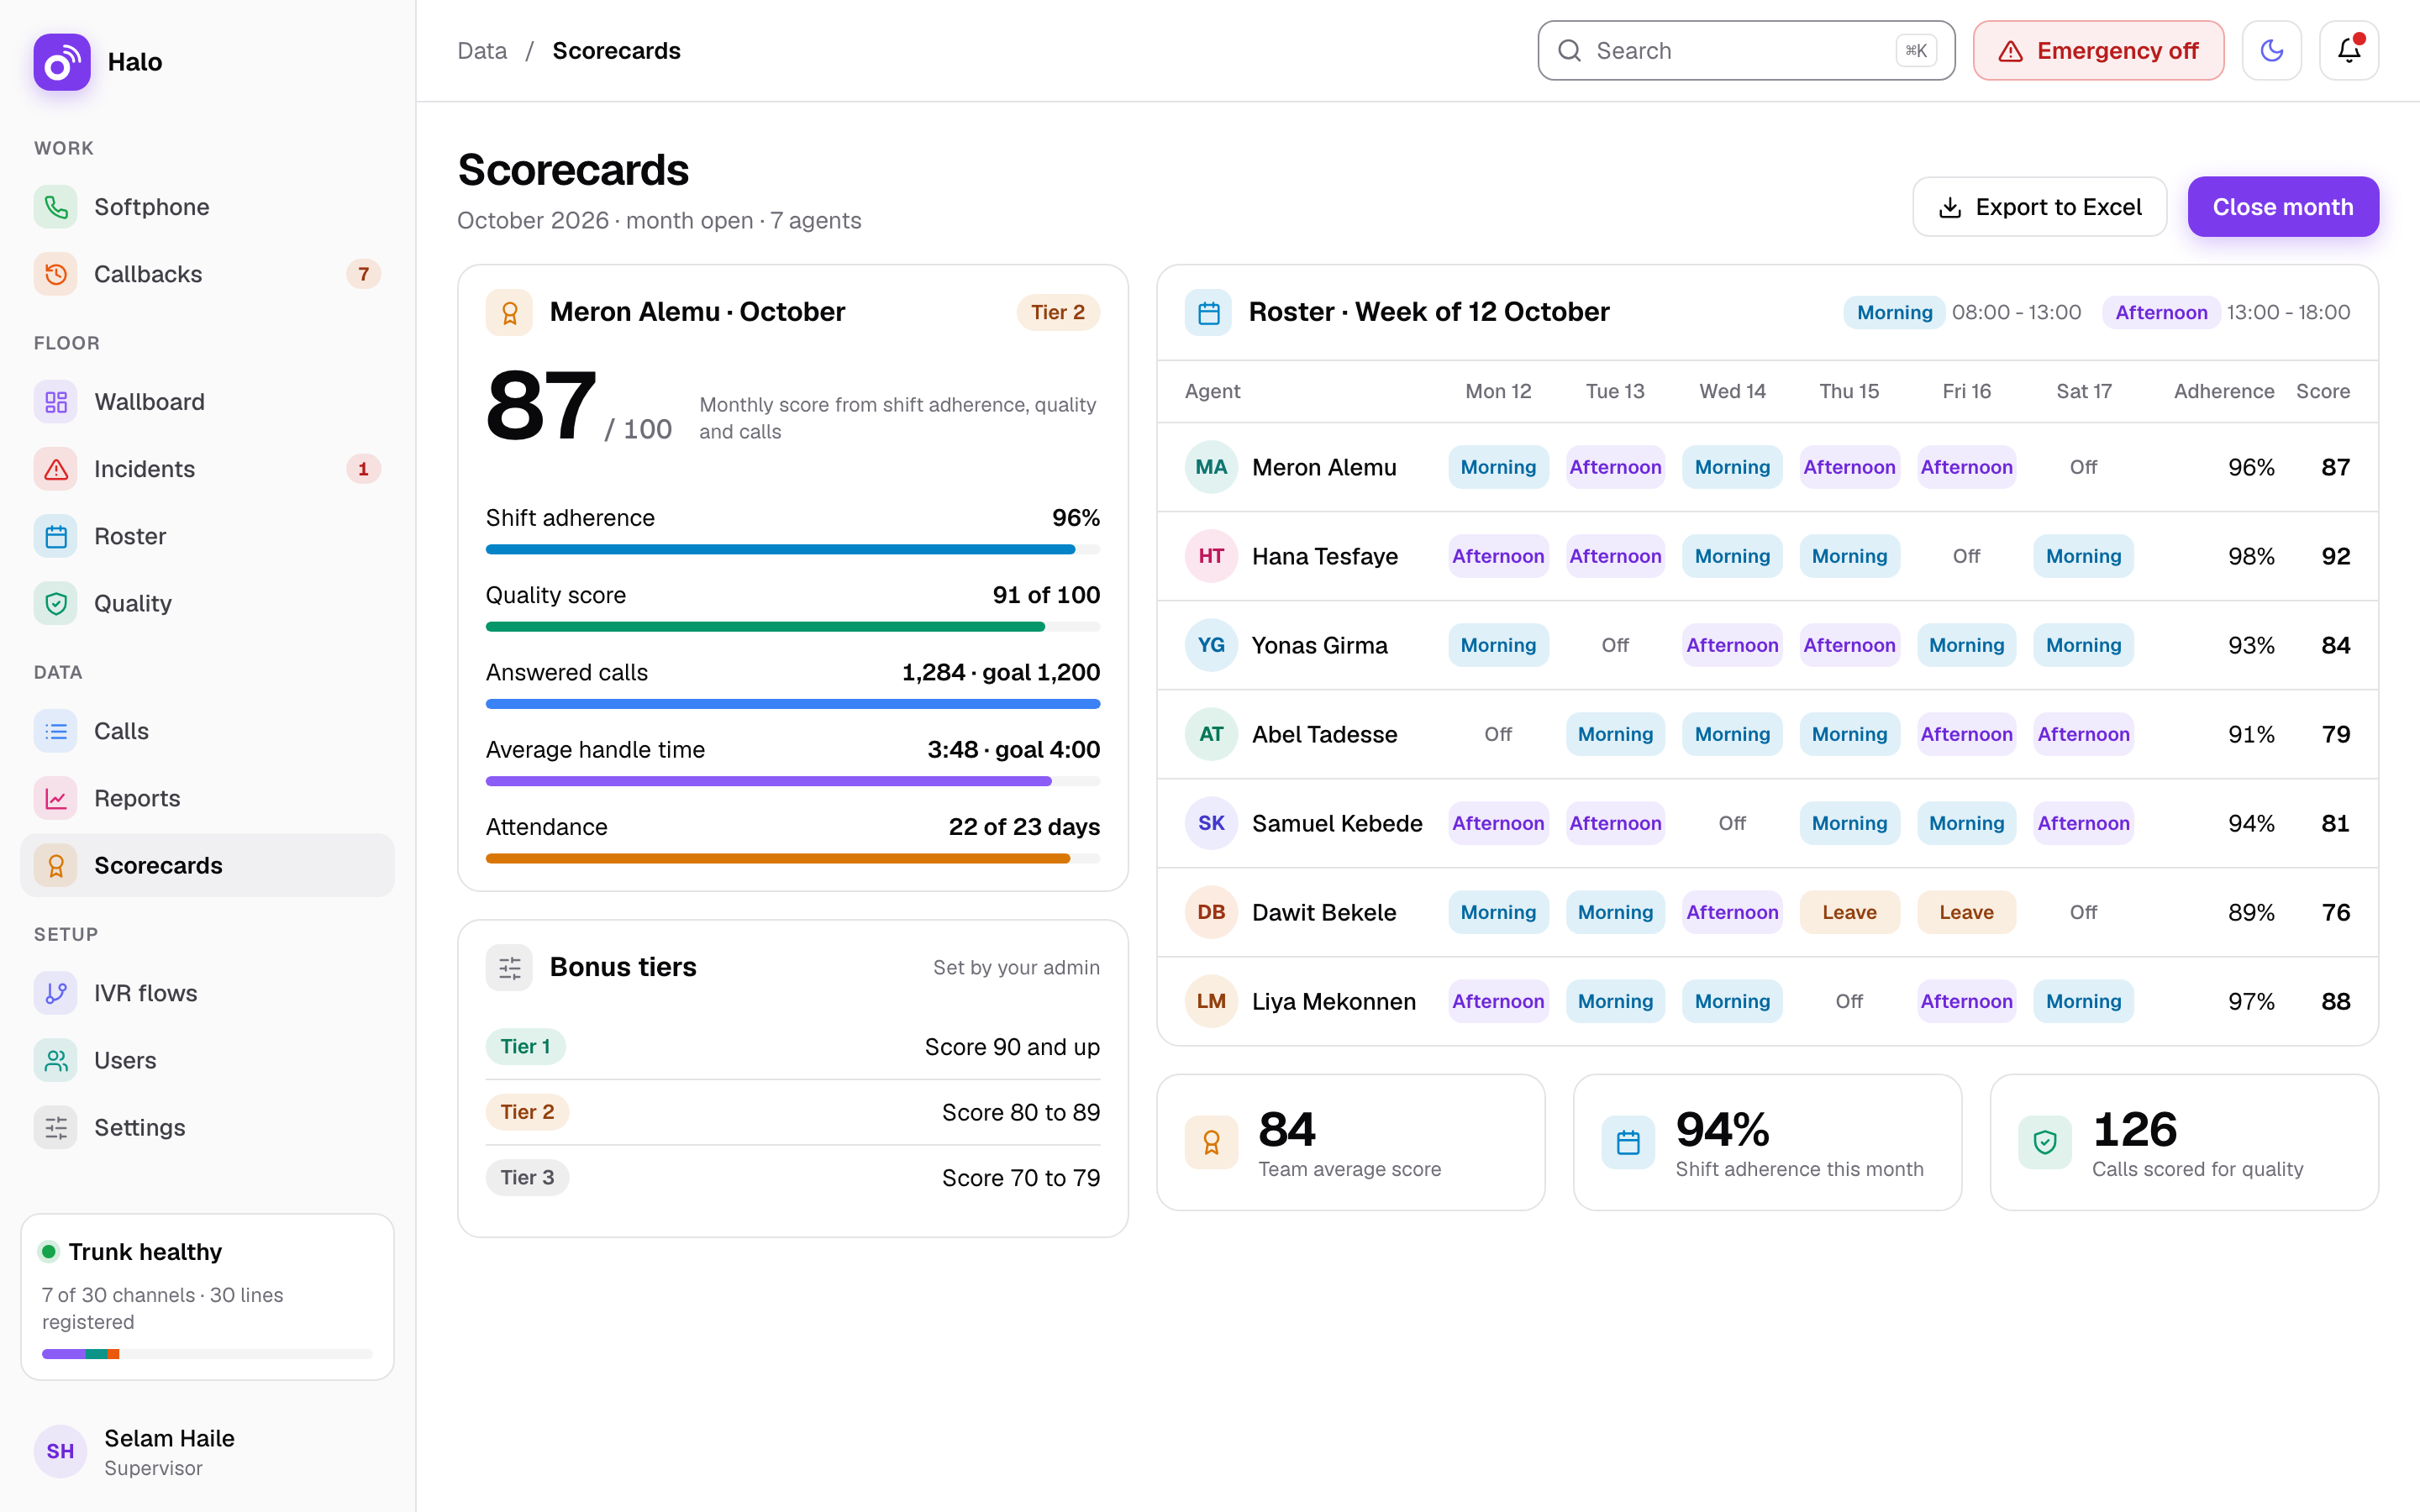This screenshot has height=1512, width=2420.
Task: Click the Shift adherence progress bar
Action: 793,550
